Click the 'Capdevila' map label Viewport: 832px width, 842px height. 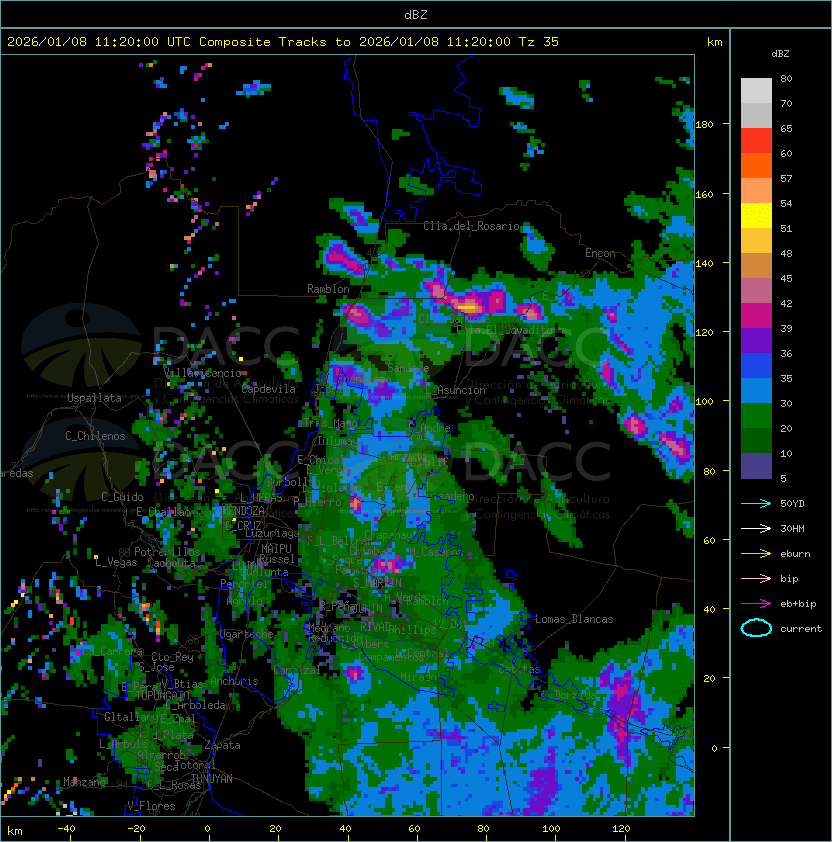[x=268, y=389]
